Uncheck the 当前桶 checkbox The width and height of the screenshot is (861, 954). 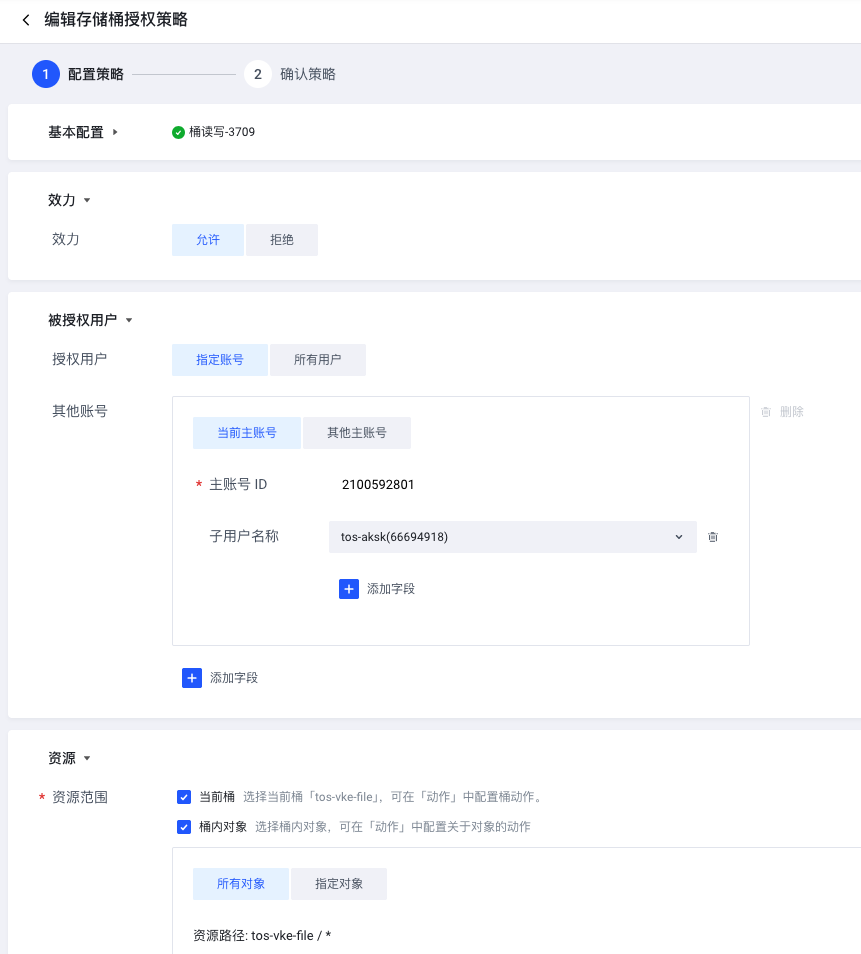click(184, 797)
